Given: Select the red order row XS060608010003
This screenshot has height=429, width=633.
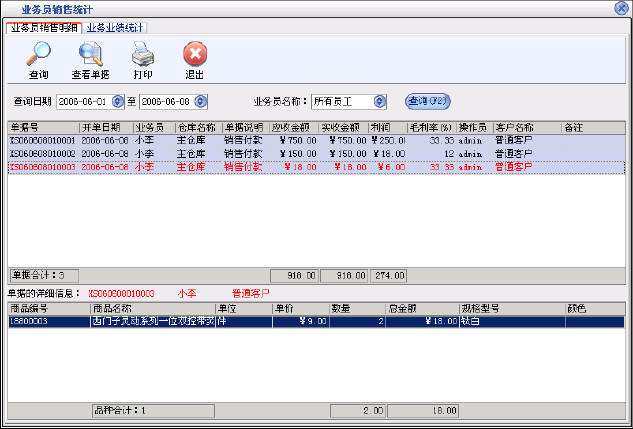Looking at the screenshot, I should pyautogui.click(x=42, y=167).
